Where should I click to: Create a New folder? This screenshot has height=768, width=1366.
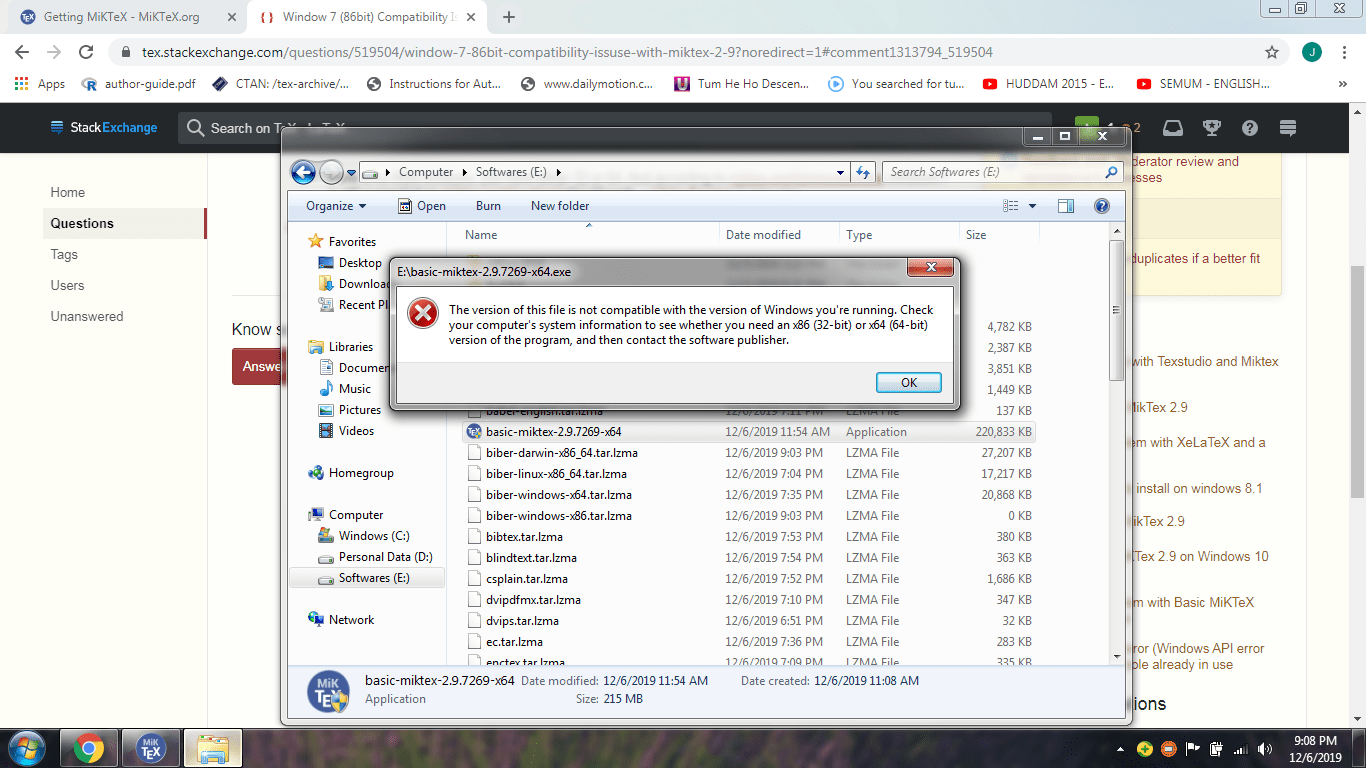pyautogui.click(x=560, y=206)
